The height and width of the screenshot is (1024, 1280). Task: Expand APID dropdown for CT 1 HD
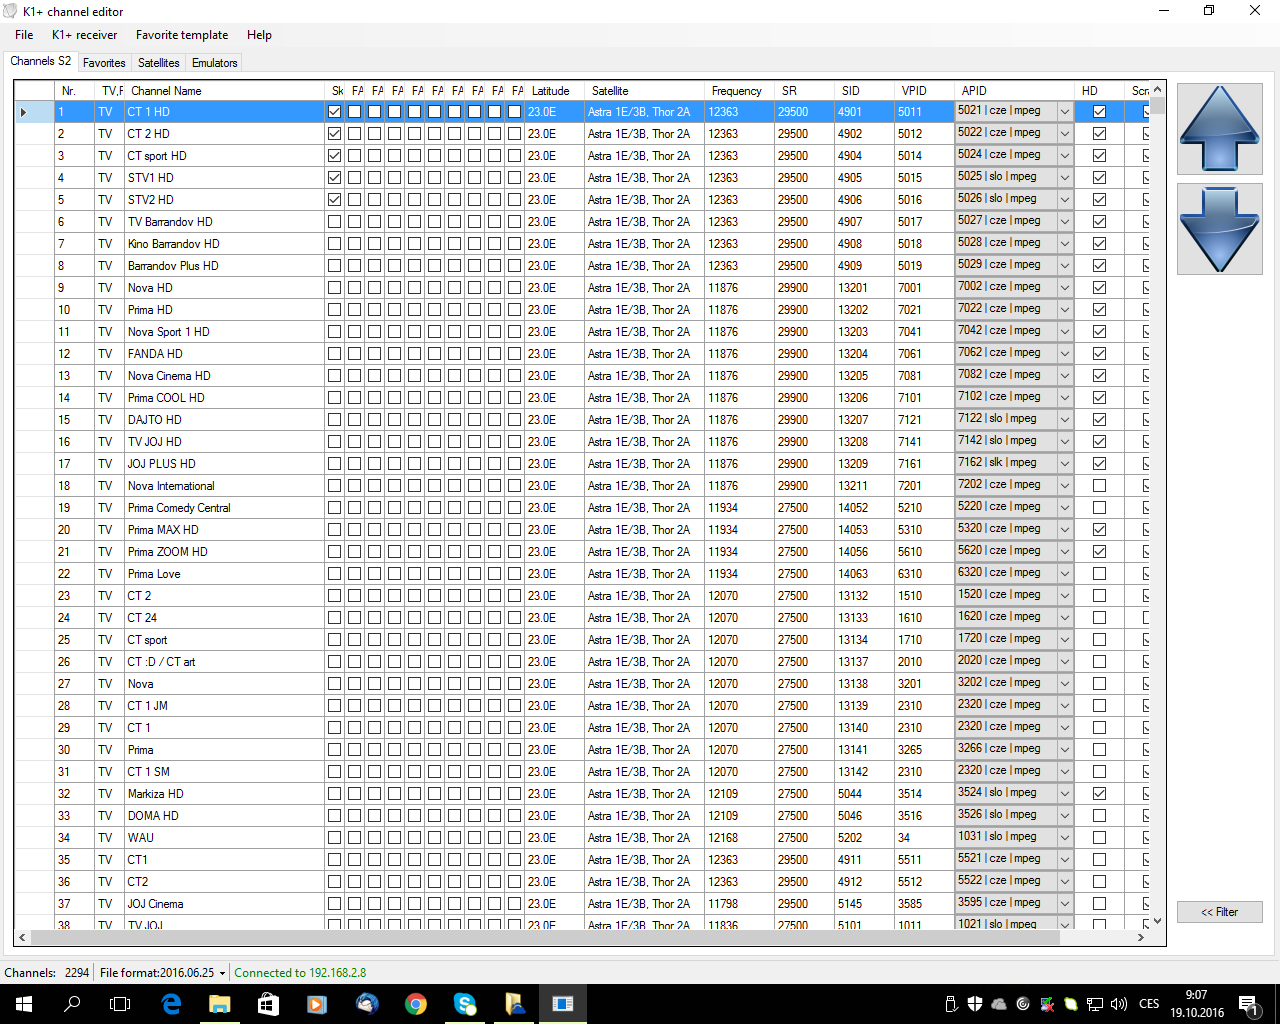(x=1064, y=112)
